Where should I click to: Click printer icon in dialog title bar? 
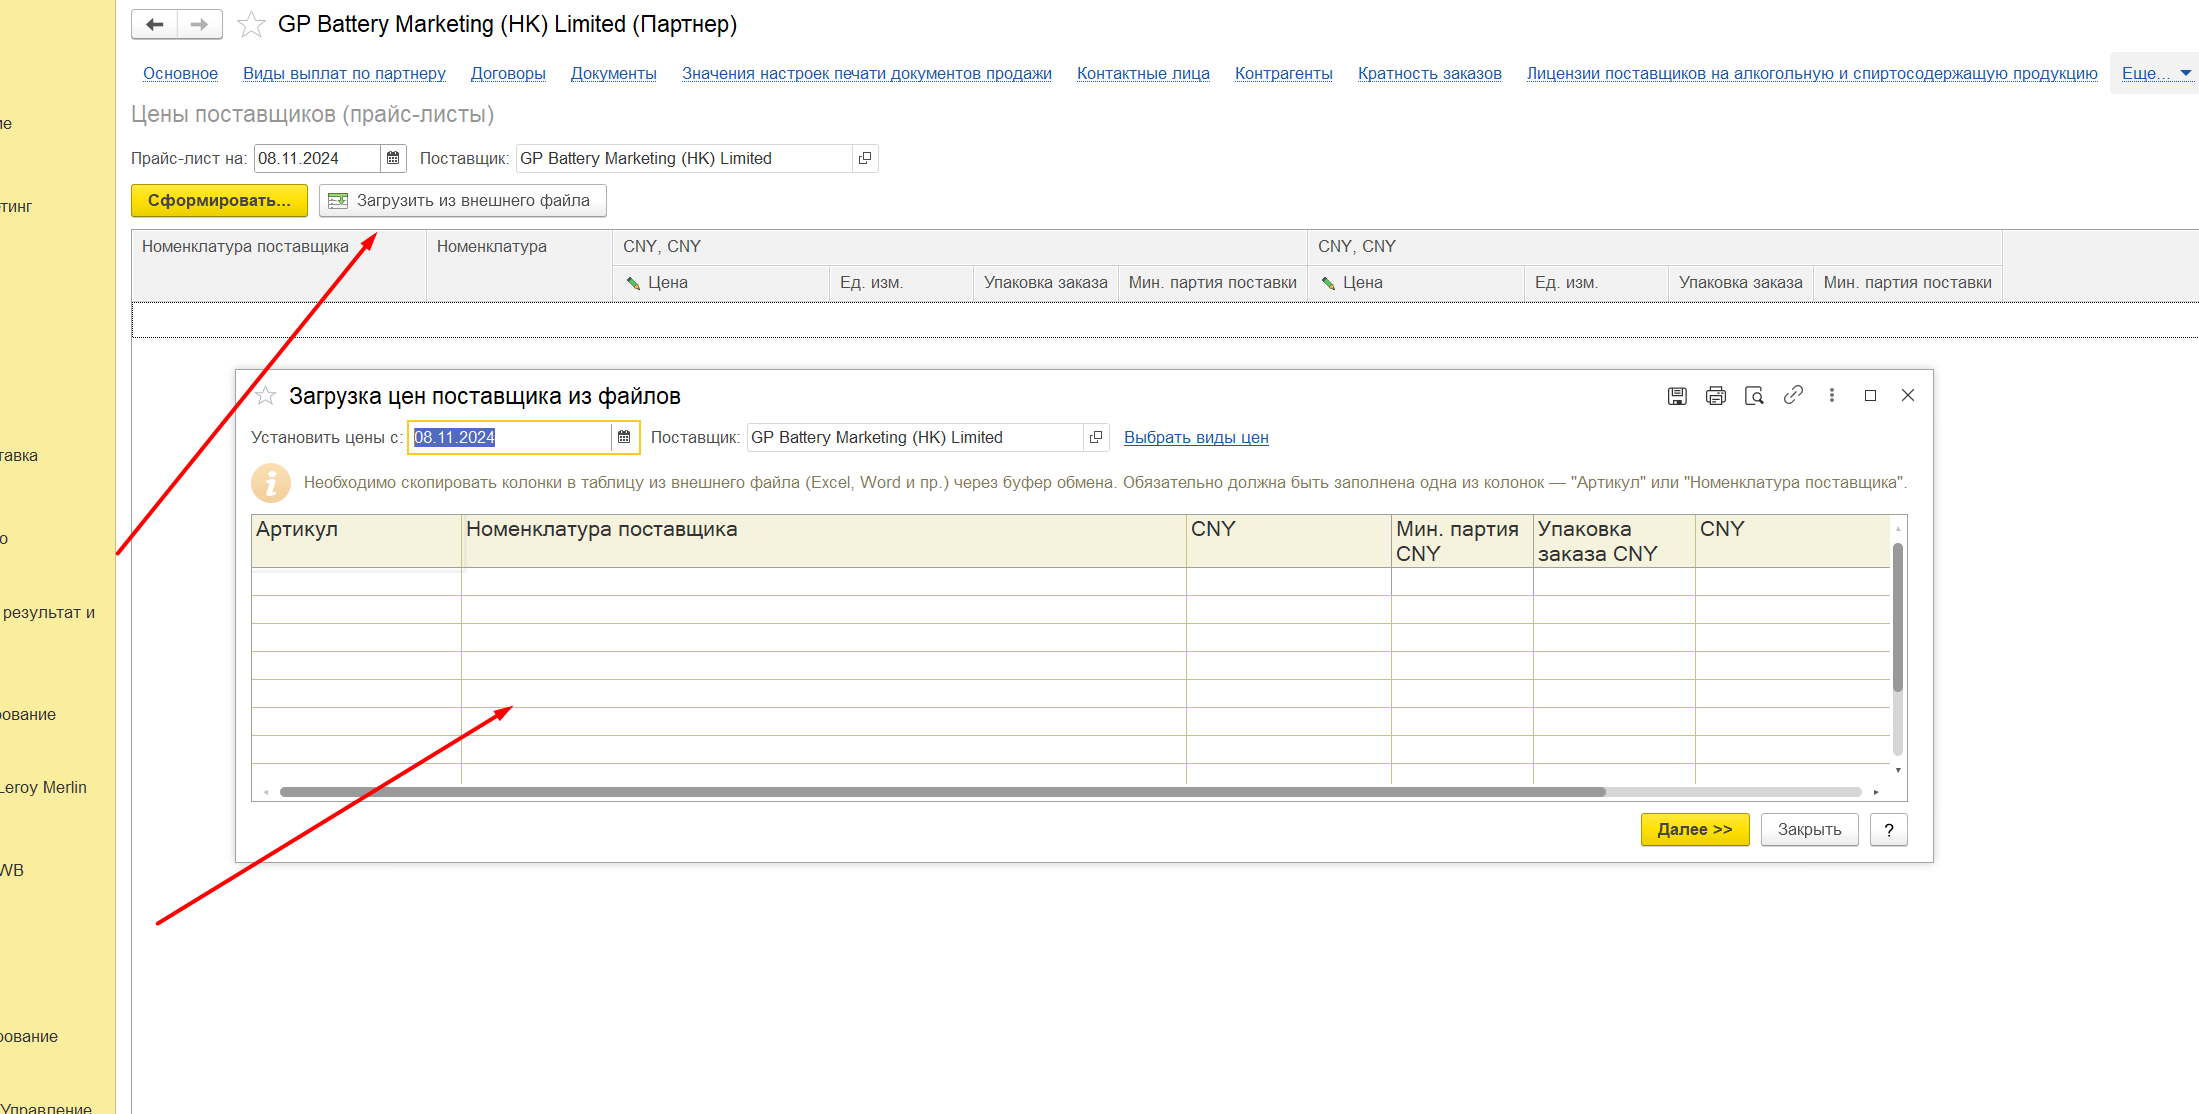click(x=1716, y=396)
